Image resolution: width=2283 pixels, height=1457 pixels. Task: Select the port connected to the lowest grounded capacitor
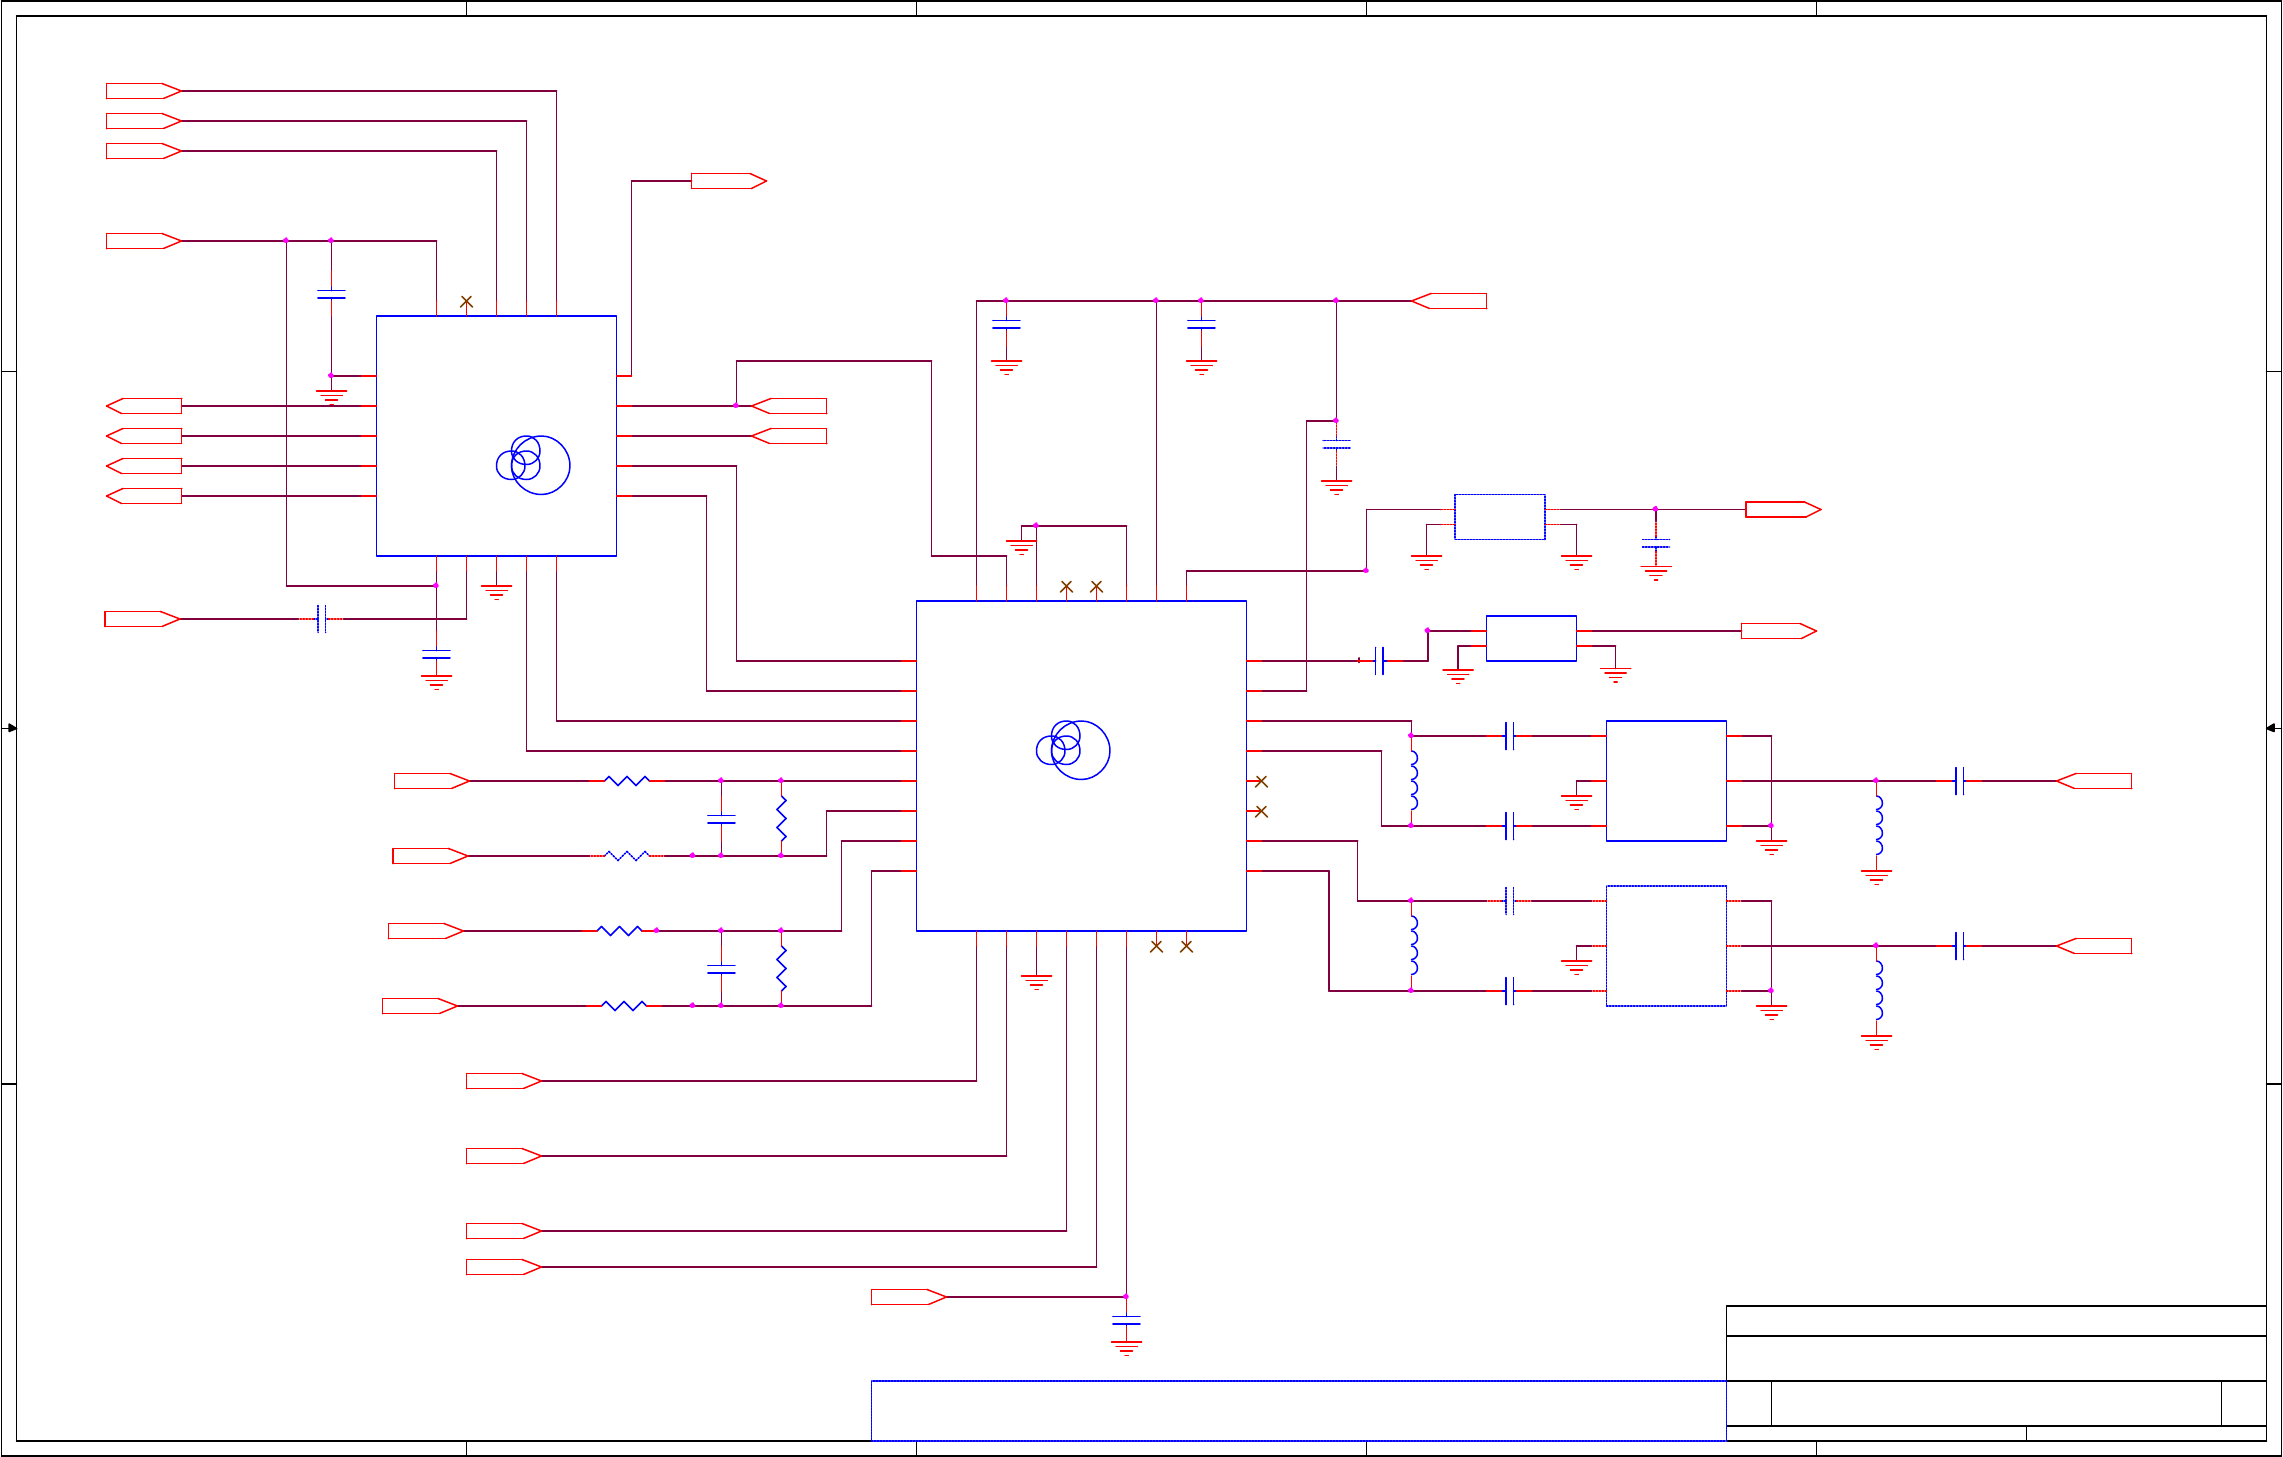909,1297
